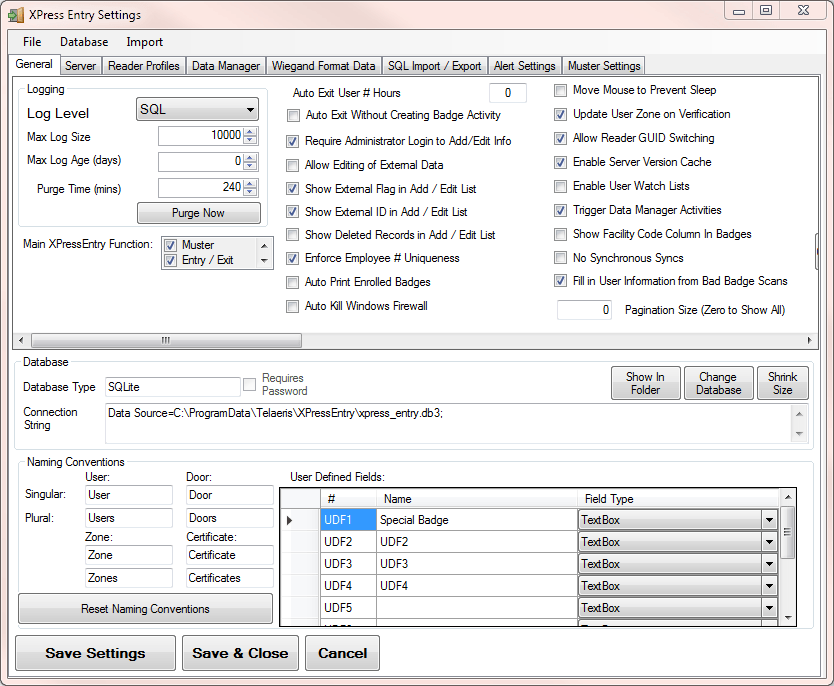Enable Move Mouse to Prevent Sleep
This screenshot has width=834, height=686.
(561, 90)
